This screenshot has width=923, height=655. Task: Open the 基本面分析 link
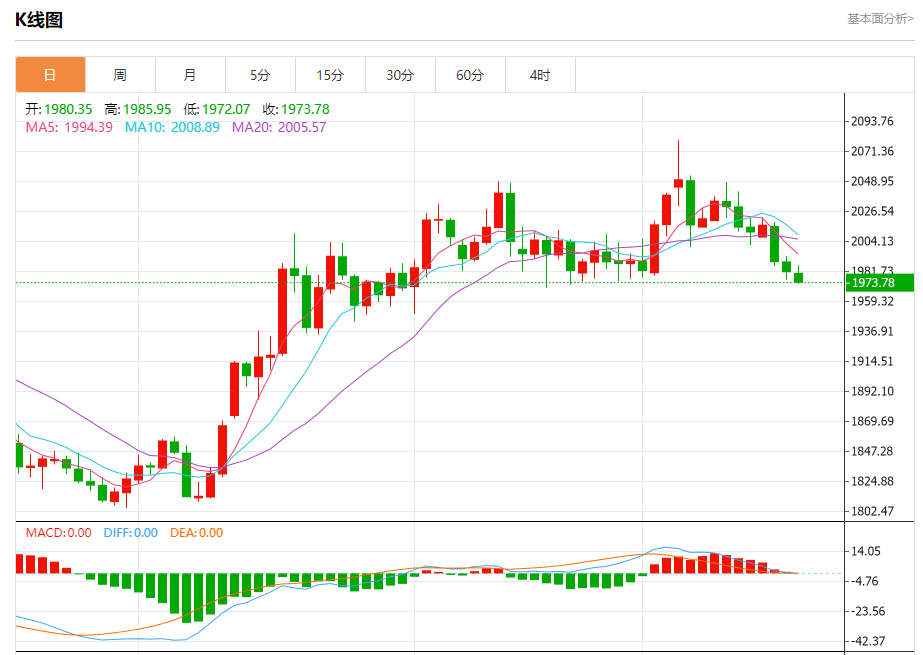pyautogui.click(x=881, y=19)
